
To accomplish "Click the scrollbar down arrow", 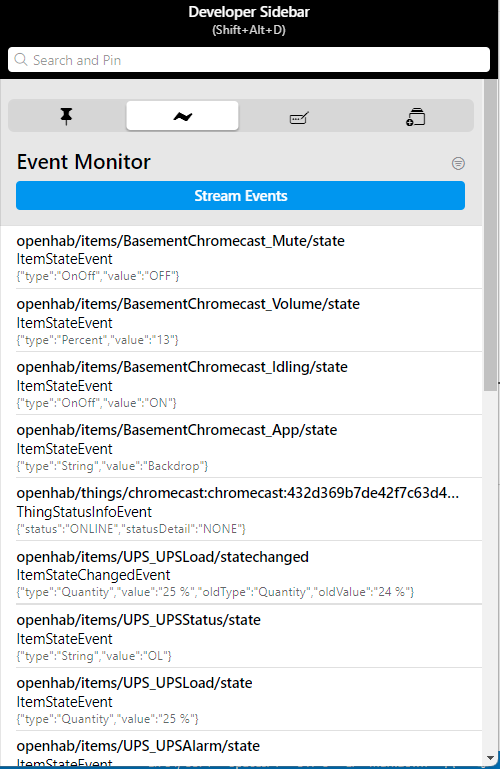I will [x=490, y=758].
